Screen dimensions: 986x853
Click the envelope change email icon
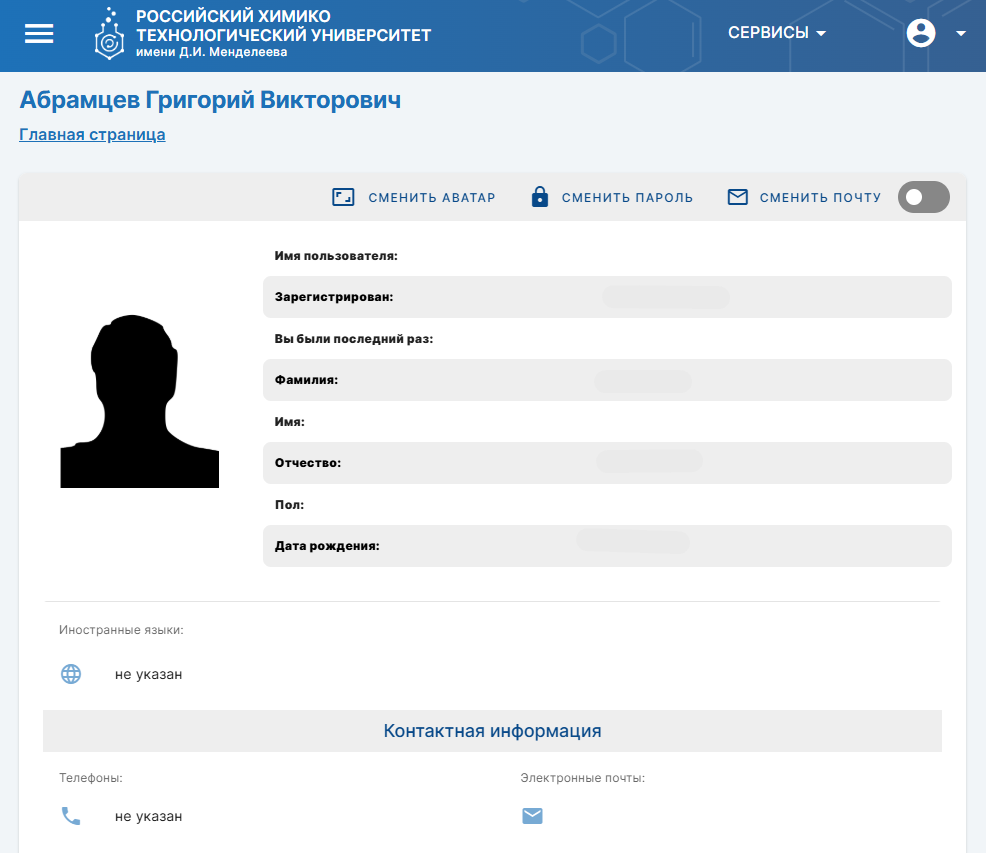pyautogui.click(x=738, y=197)
